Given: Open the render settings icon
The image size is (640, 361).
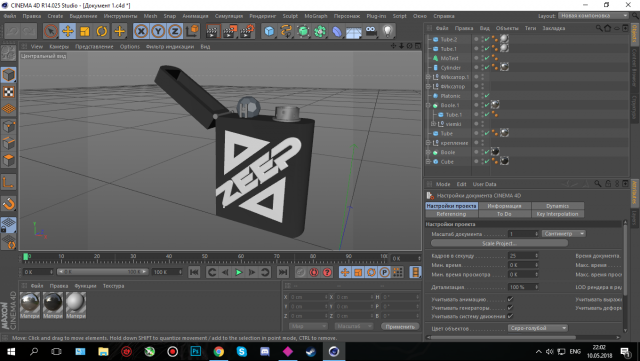Looking at the screenshot, I should coord(247,31).
